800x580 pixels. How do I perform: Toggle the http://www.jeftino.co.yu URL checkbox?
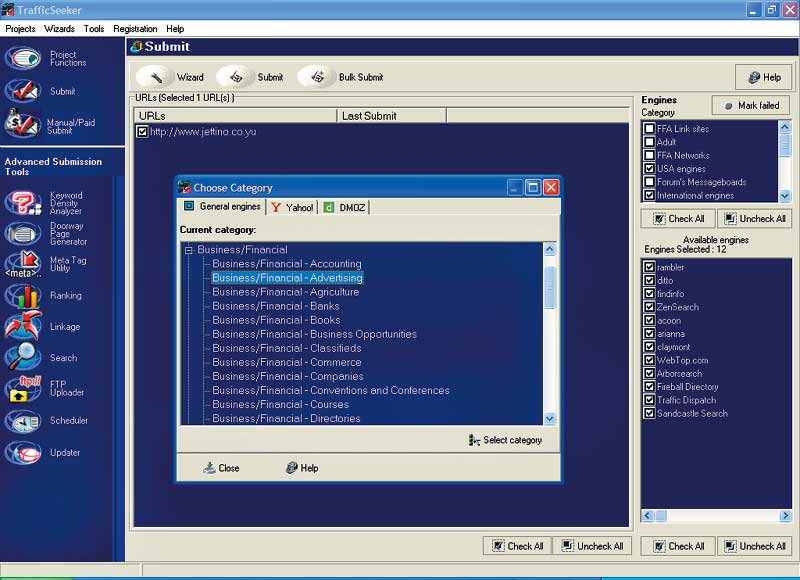[142, 132]
